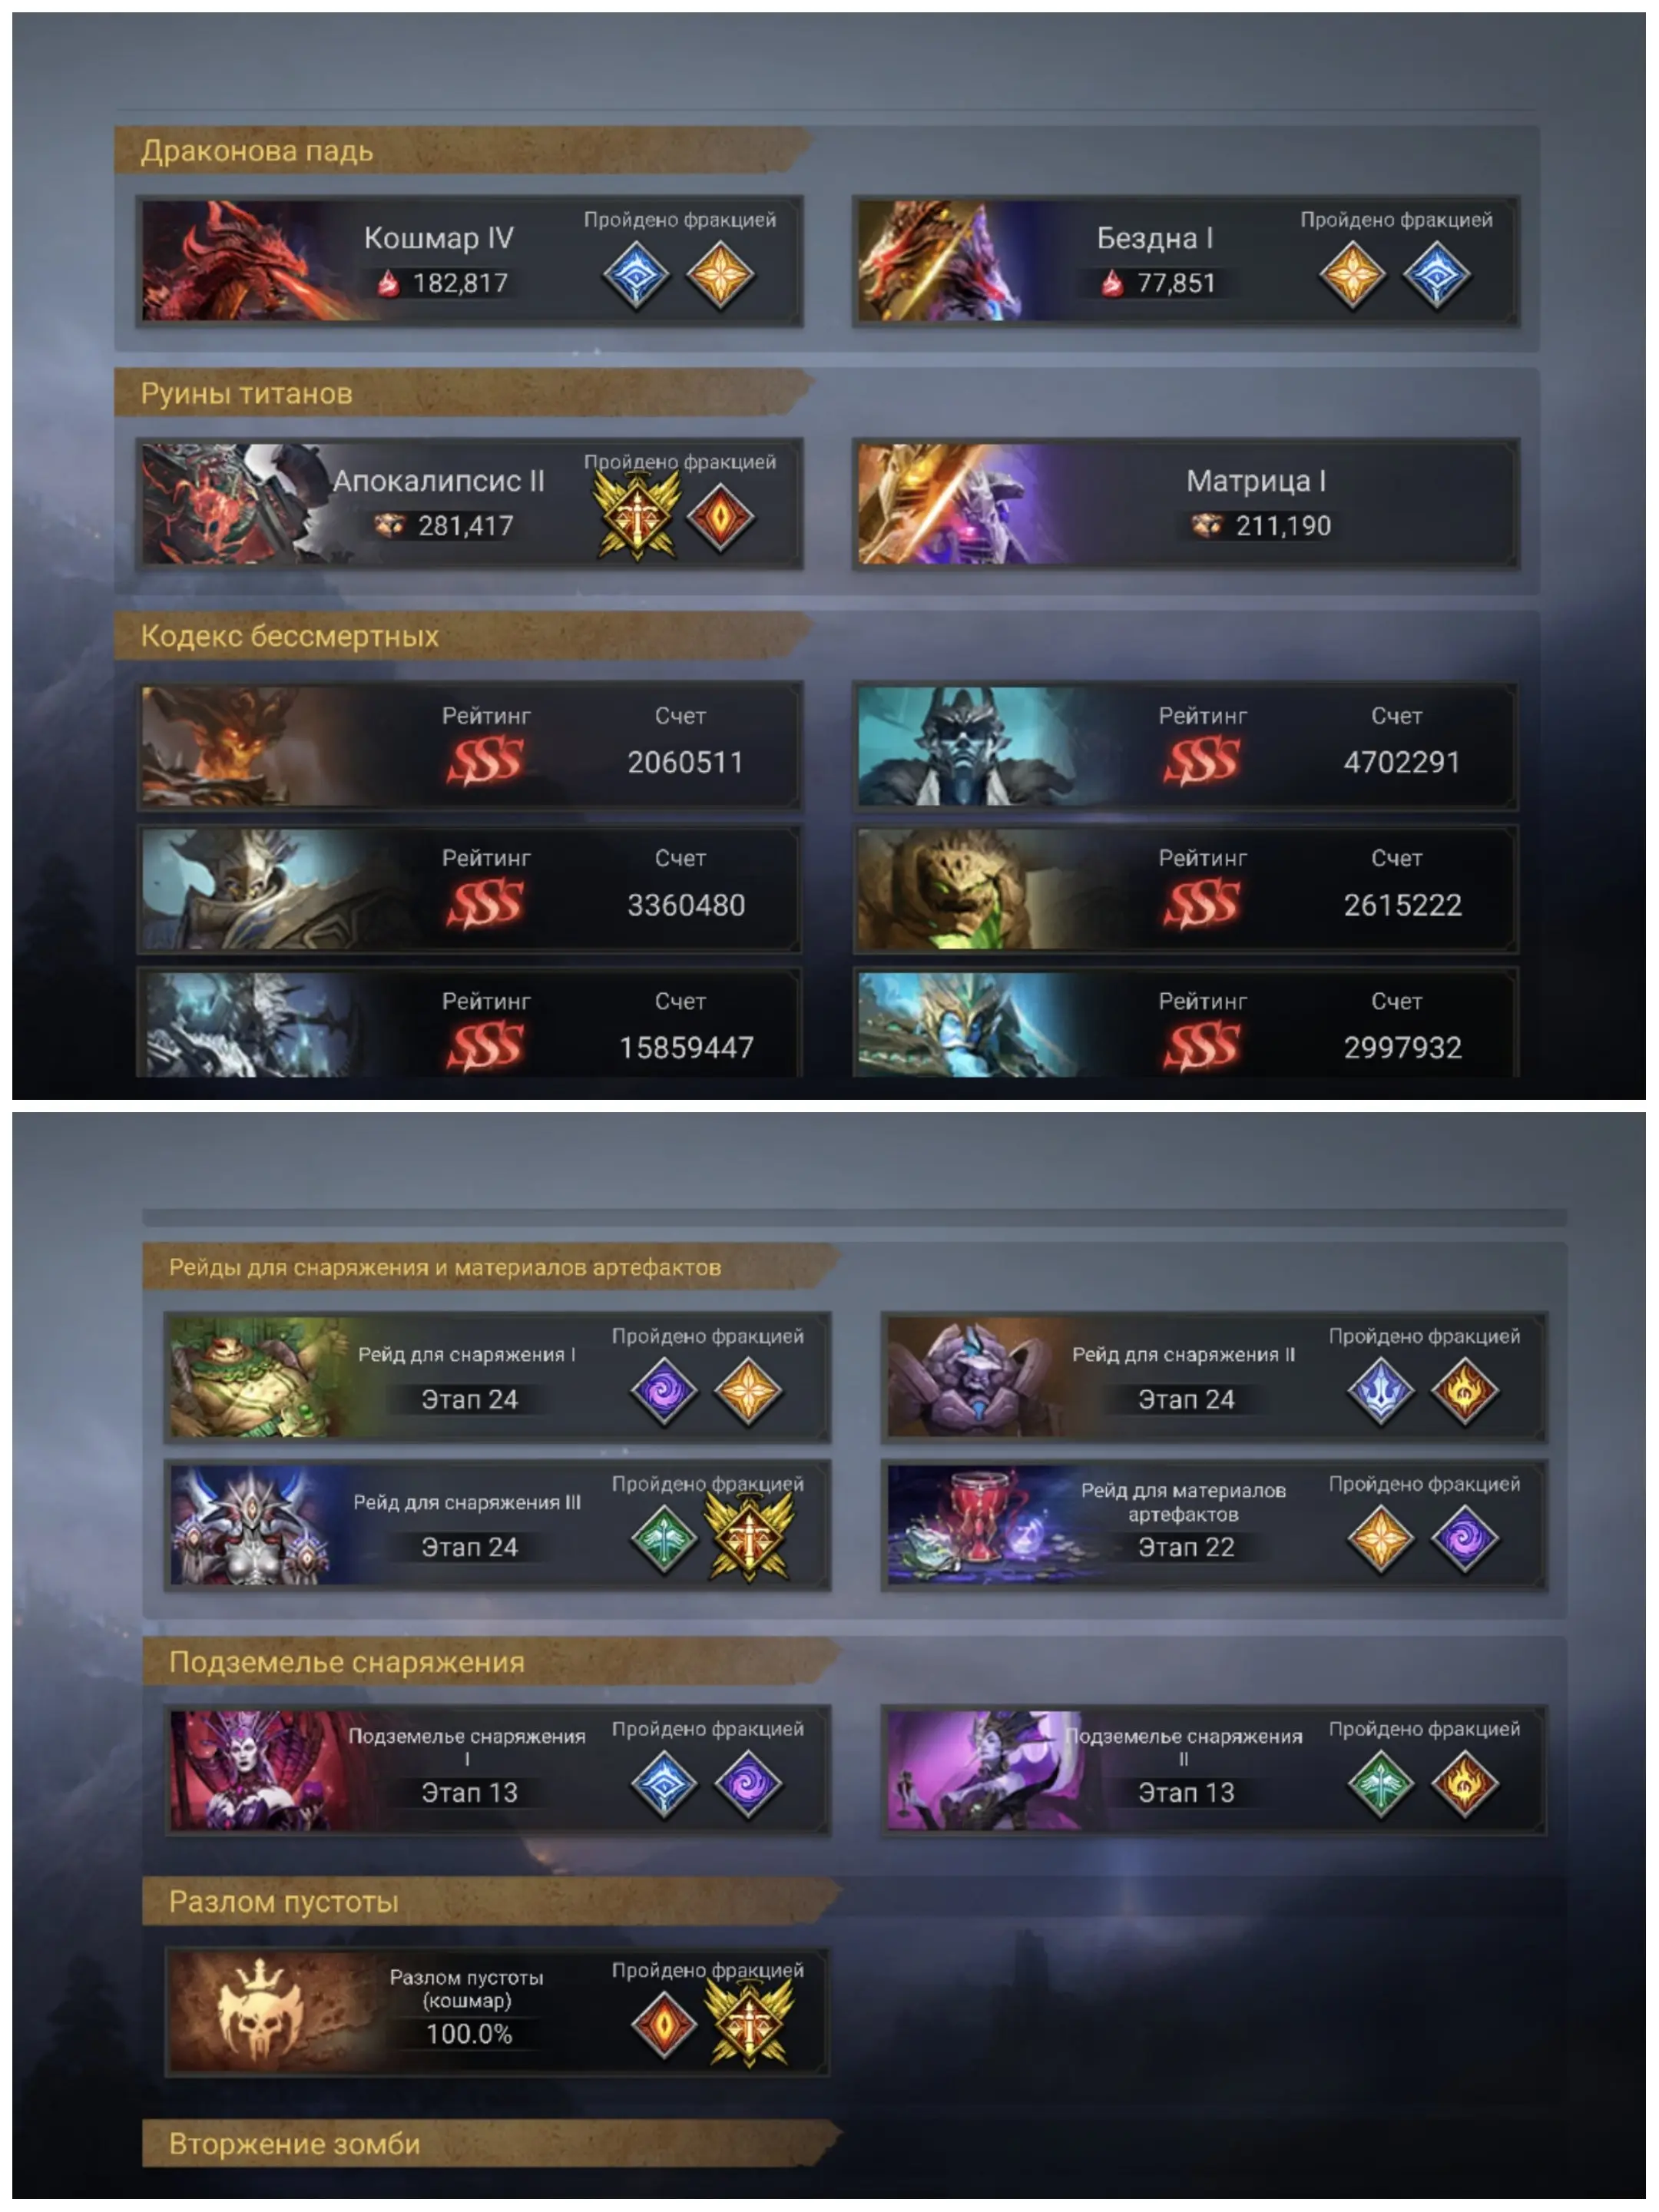Open the codex entry with score 15859447

coord(470,1024)
